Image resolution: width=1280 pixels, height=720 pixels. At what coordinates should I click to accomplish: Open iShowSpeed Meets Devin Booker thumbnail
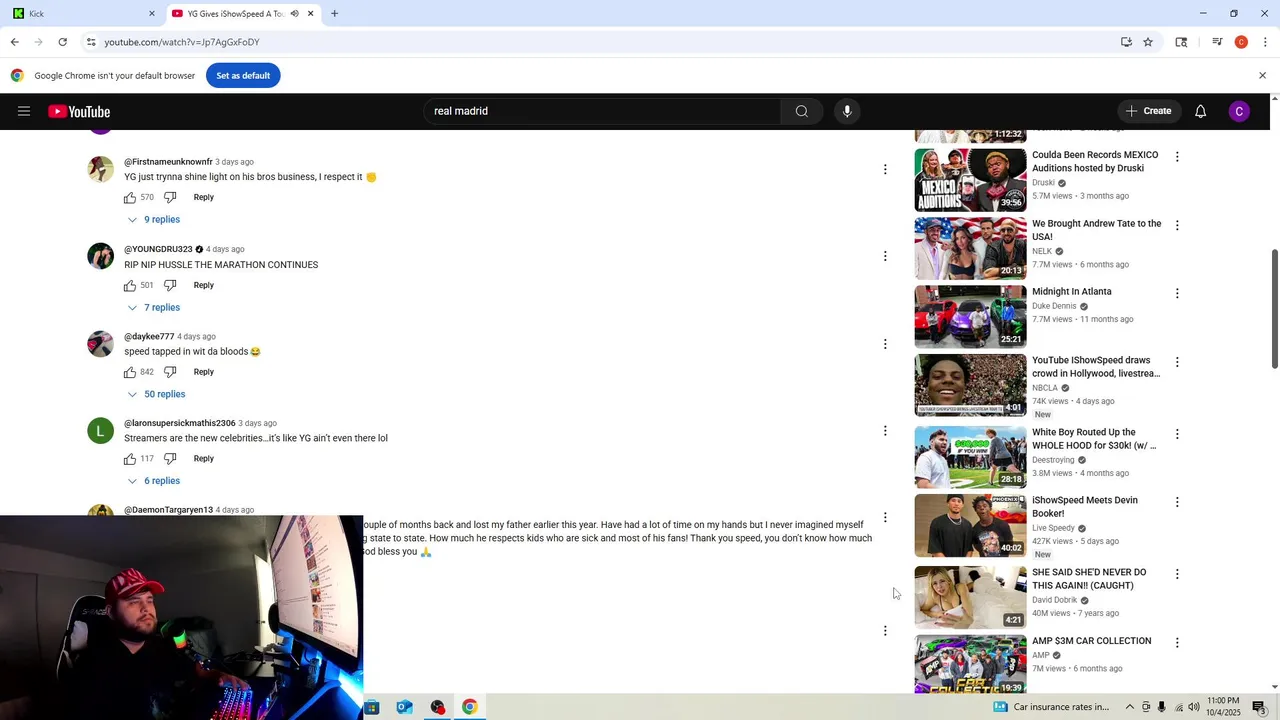(970, 526)
